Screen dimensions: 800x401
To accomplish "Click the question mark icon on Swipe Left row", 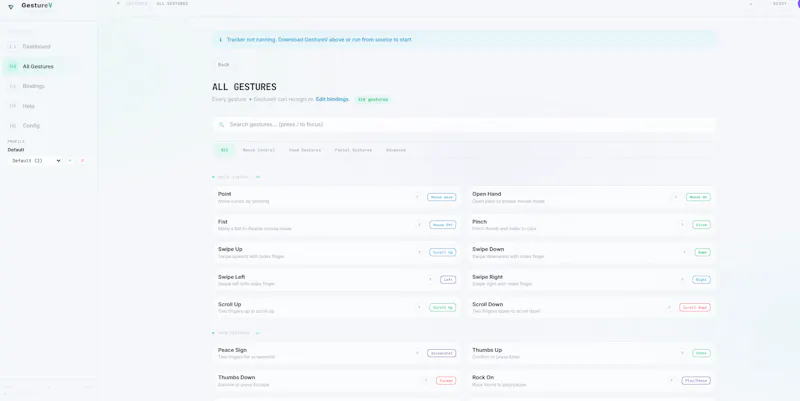I will 430,280.
